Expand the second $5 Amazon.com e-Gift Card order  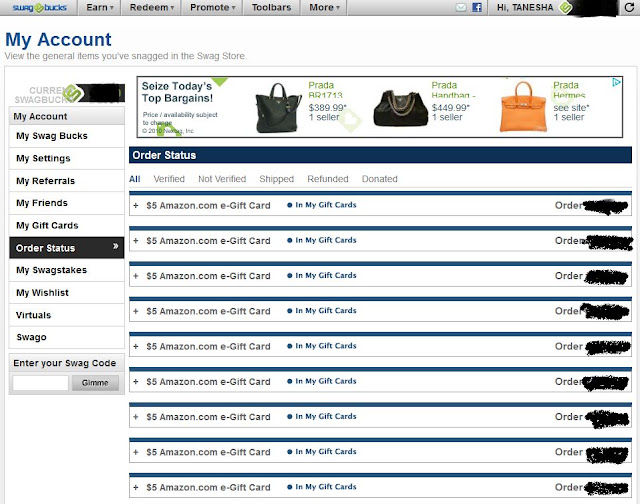point(136,240)
